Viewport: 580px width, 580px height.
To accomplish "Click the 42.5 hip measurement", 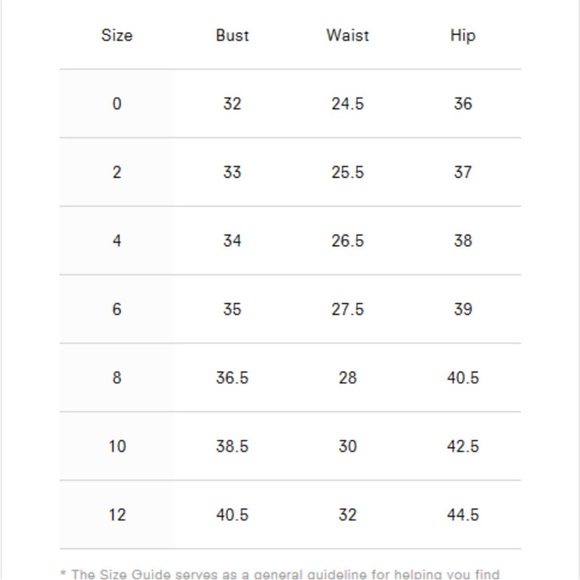I will click(463, 446).
